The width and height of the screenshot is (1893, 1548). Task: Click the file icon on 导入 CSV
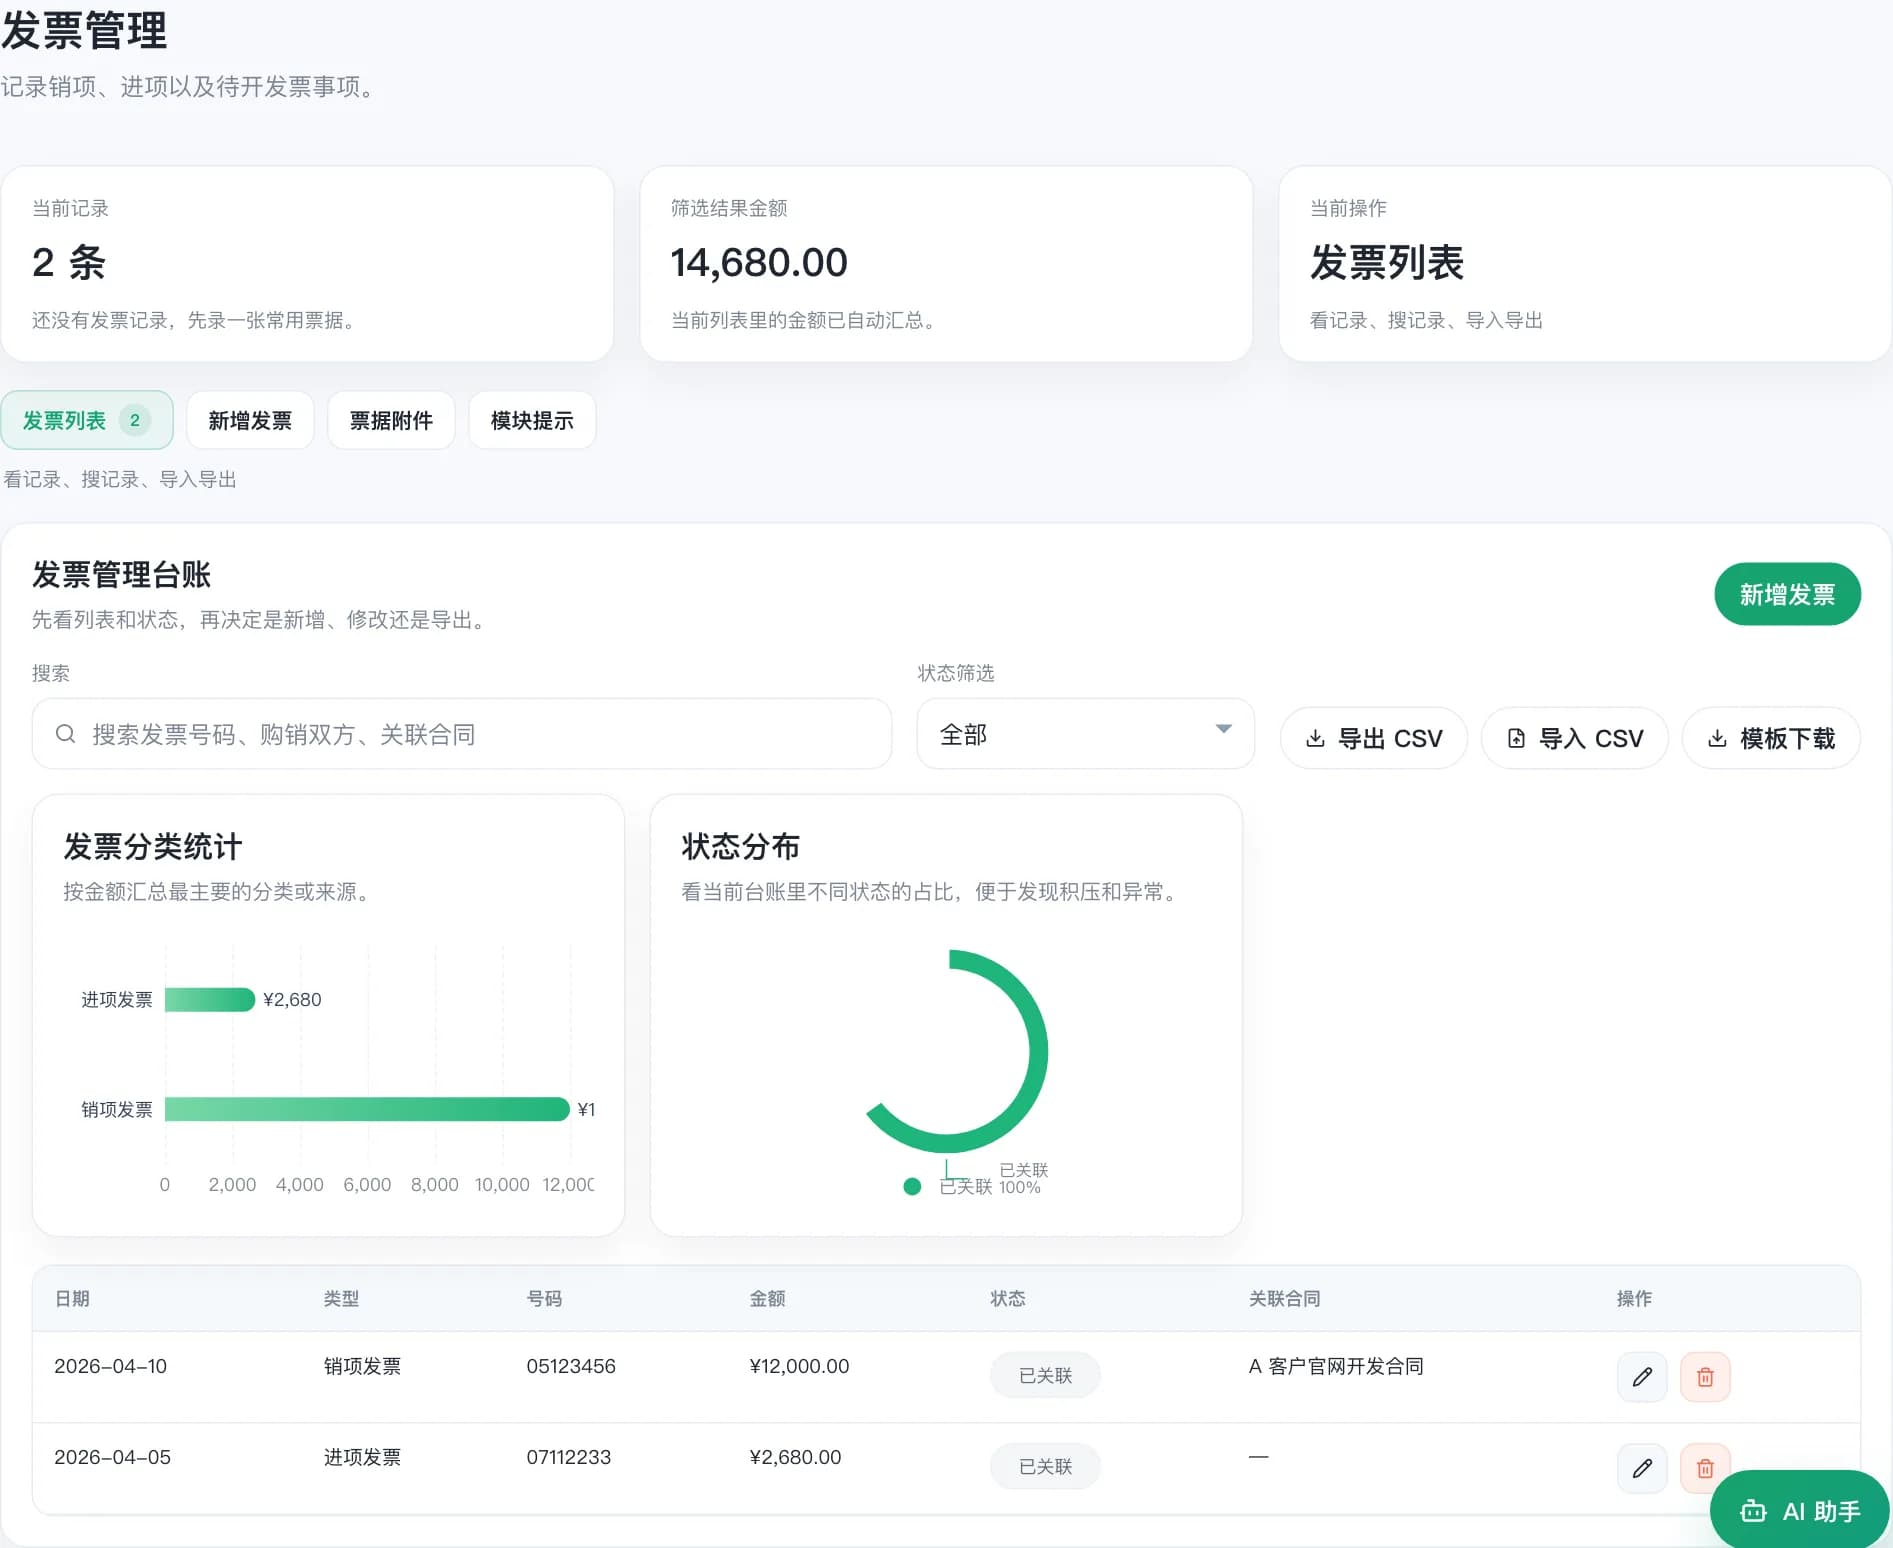point(1516,738)
